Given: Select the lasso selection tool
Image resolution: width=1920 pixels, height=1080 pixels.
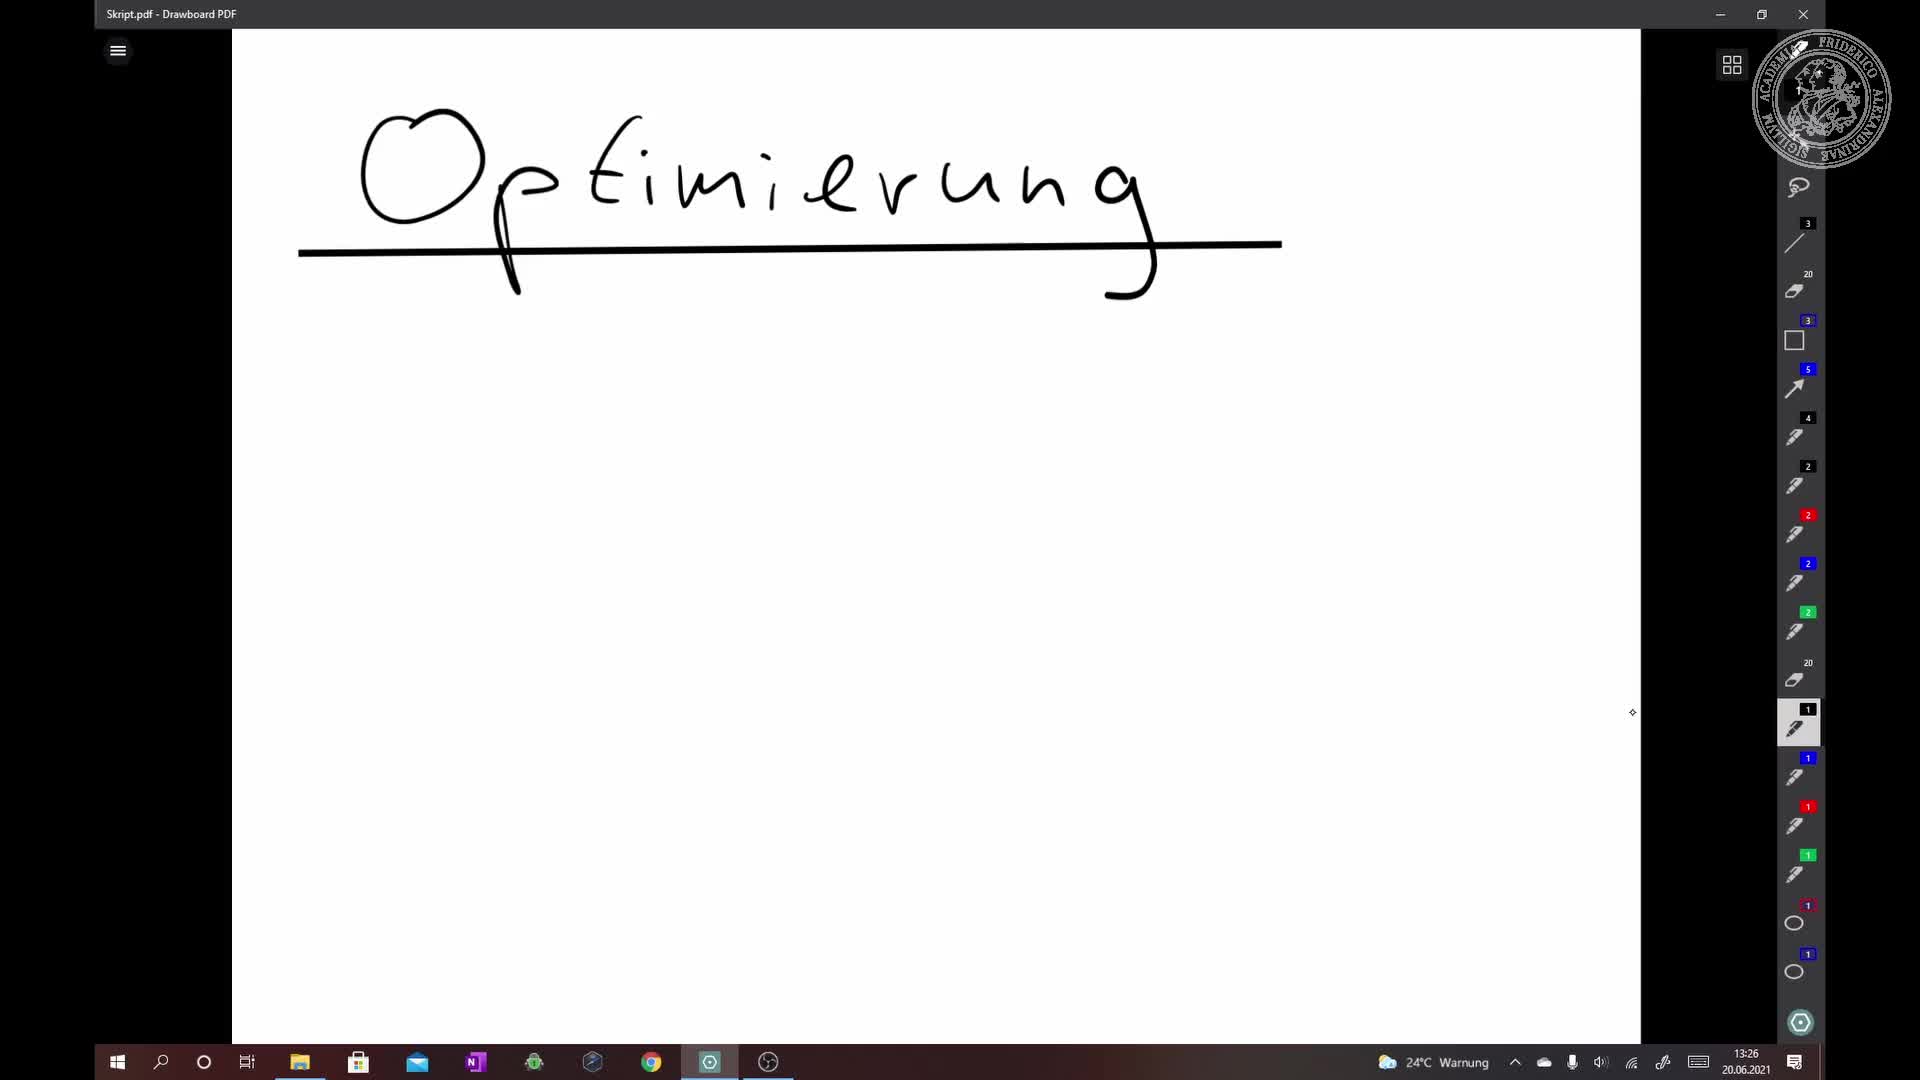Looking at the screenshot, I should click(x=1797, y=187).
